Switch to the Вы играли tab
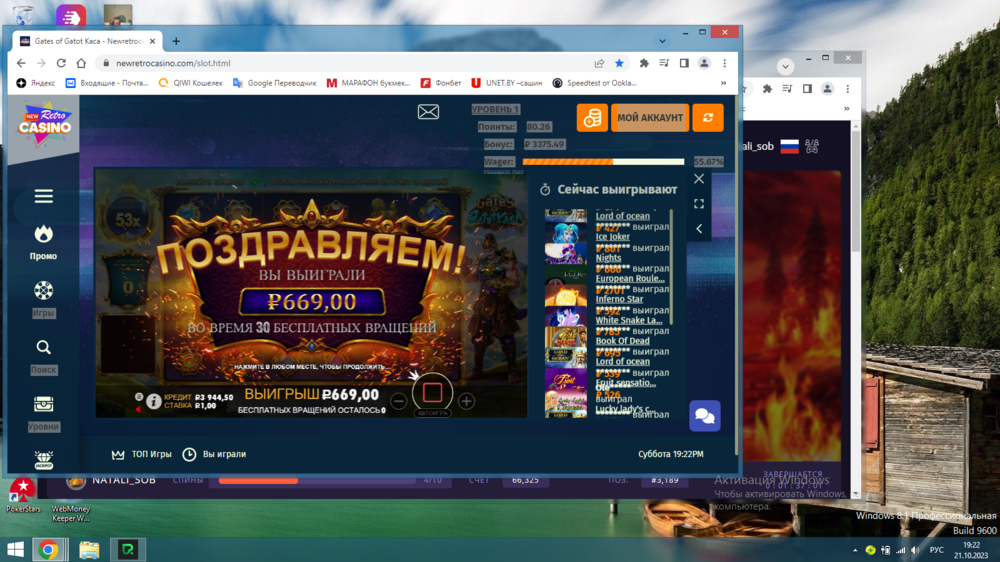Image resolution: width=1000 pixels, height=562 pixels. (x=214, y=454)
